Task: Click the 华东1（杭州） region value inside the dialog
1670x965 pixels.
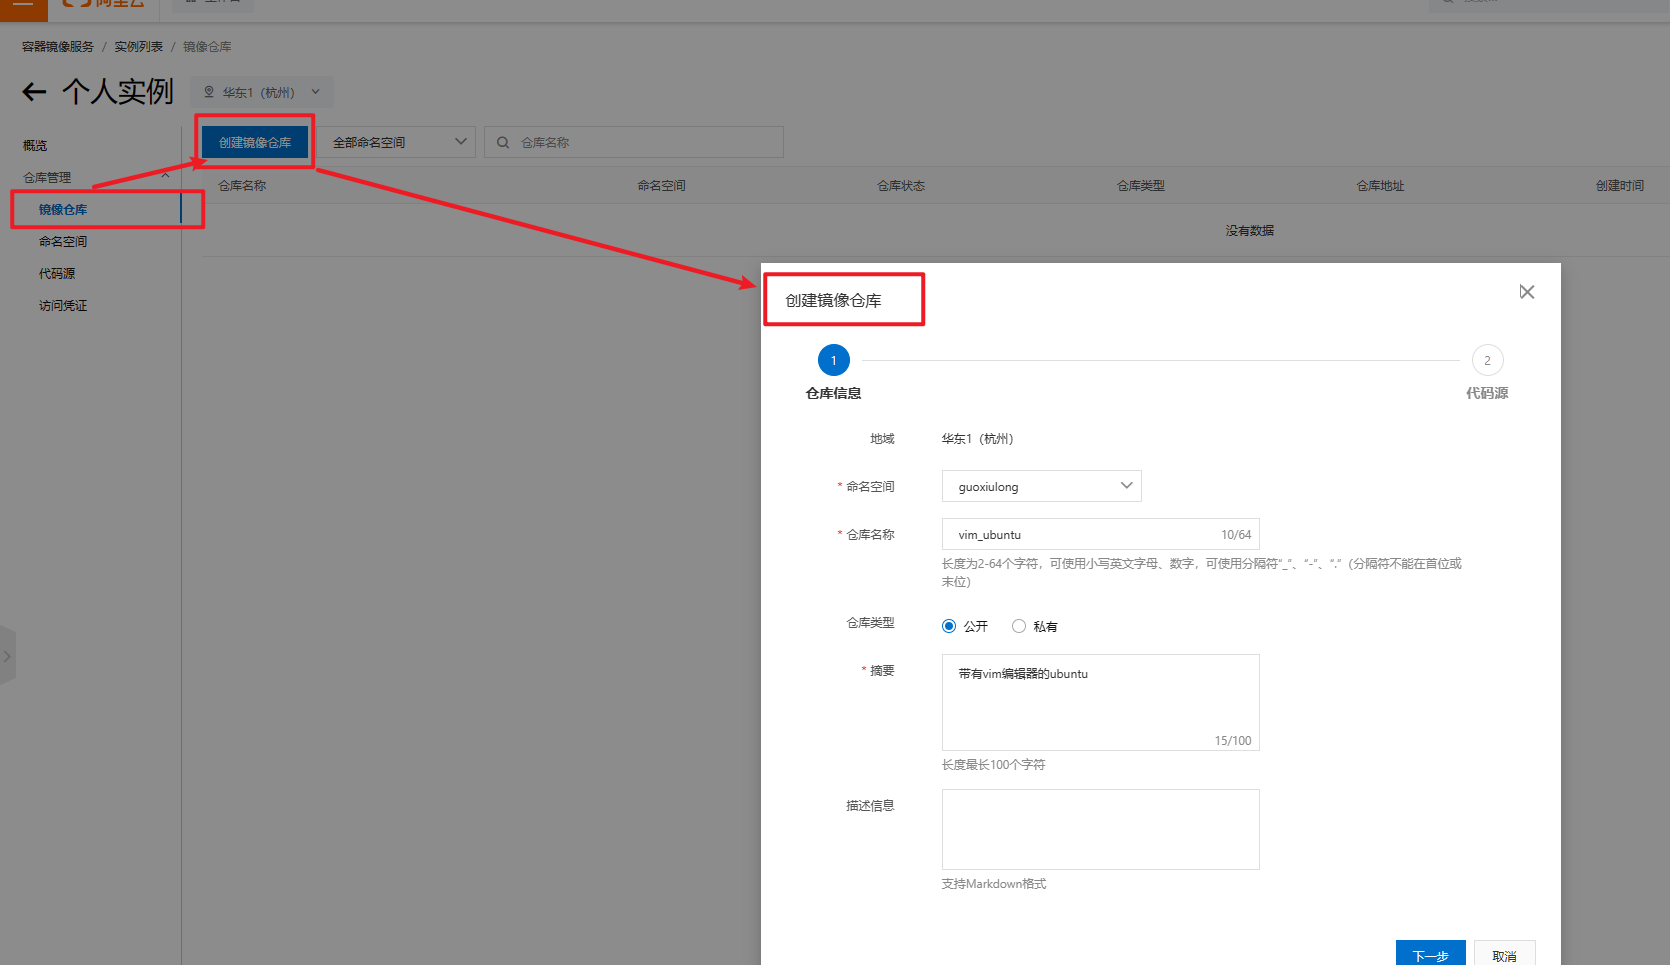Action: point(977,438)
